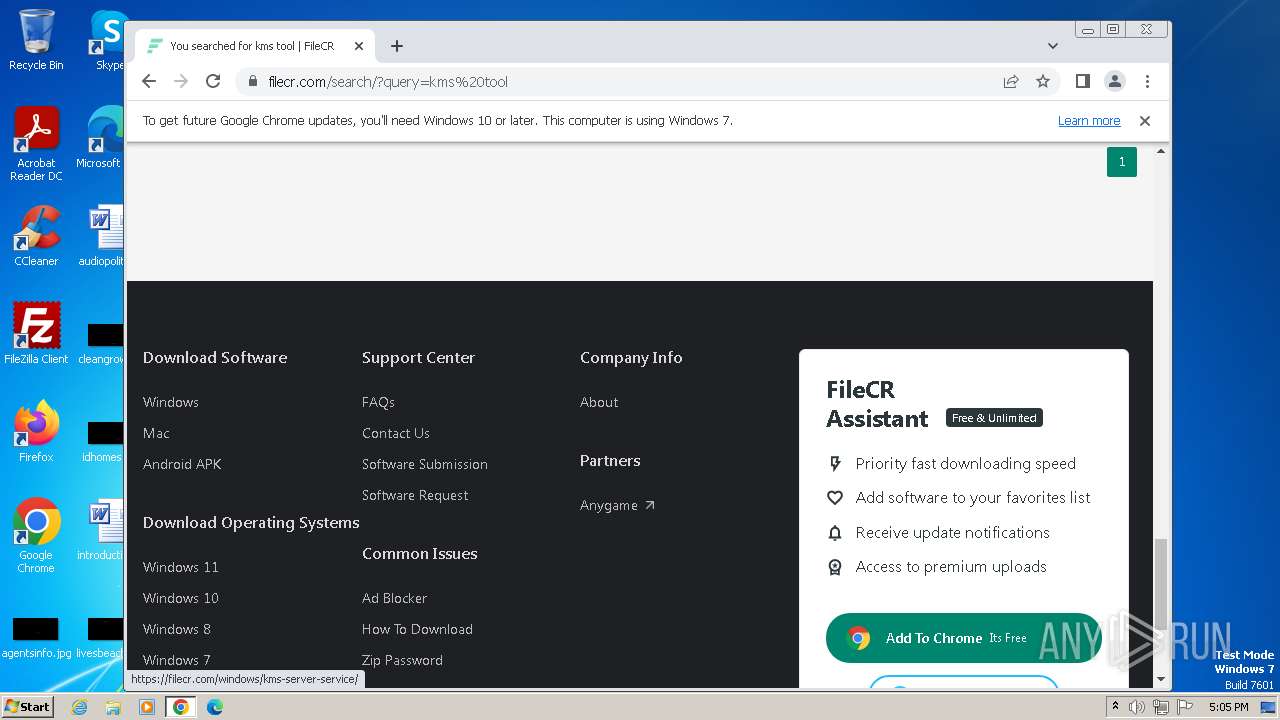Open Windows 7 operating system link
This screenshot has width=1280, height=720.
[177, 660]
